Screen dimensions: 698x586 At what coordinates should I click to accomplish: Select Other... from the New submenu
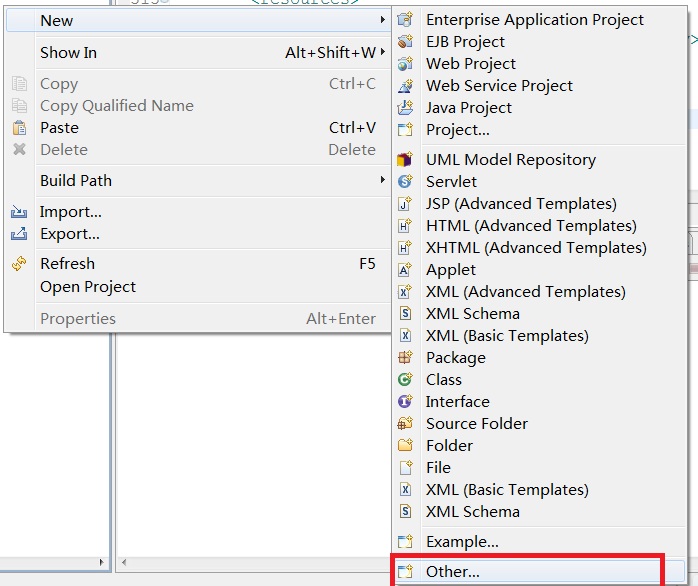[453, 572]
